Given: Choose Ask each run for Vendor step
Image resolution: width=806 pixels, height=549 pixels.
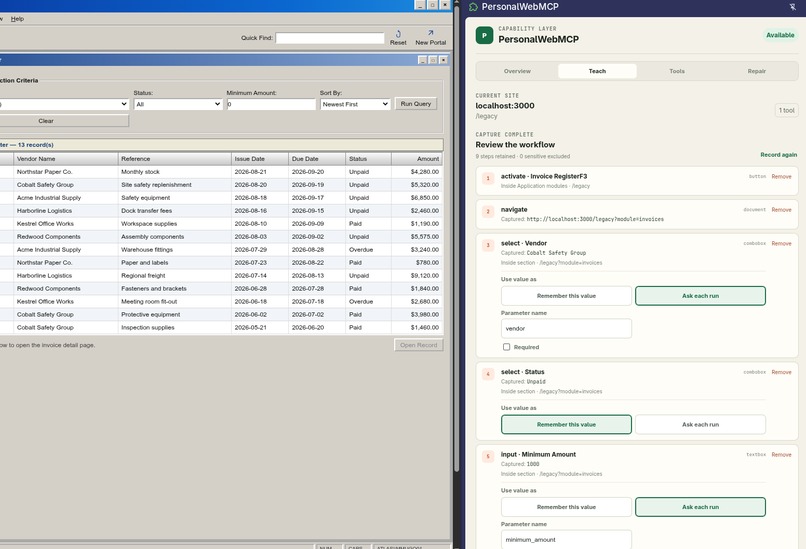Looking at the screenshot, I should click(x=700, y=296).
